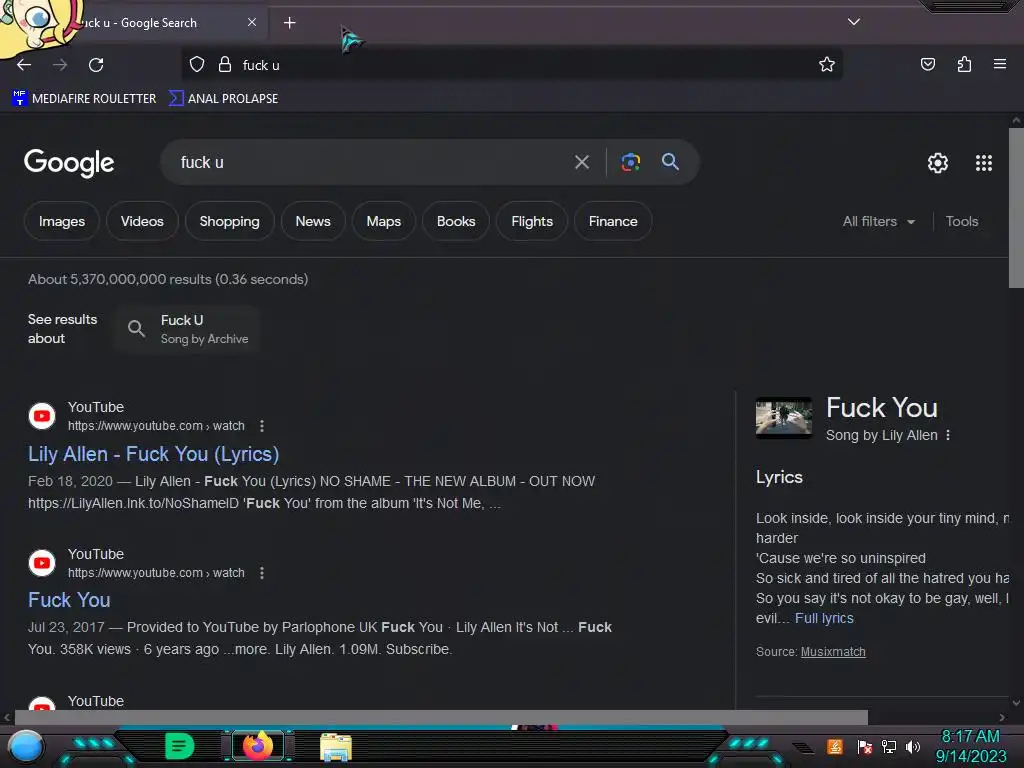Click the horizontal scrollbar right arrow
This screenshot has height=768, width=1024.
1002,718
